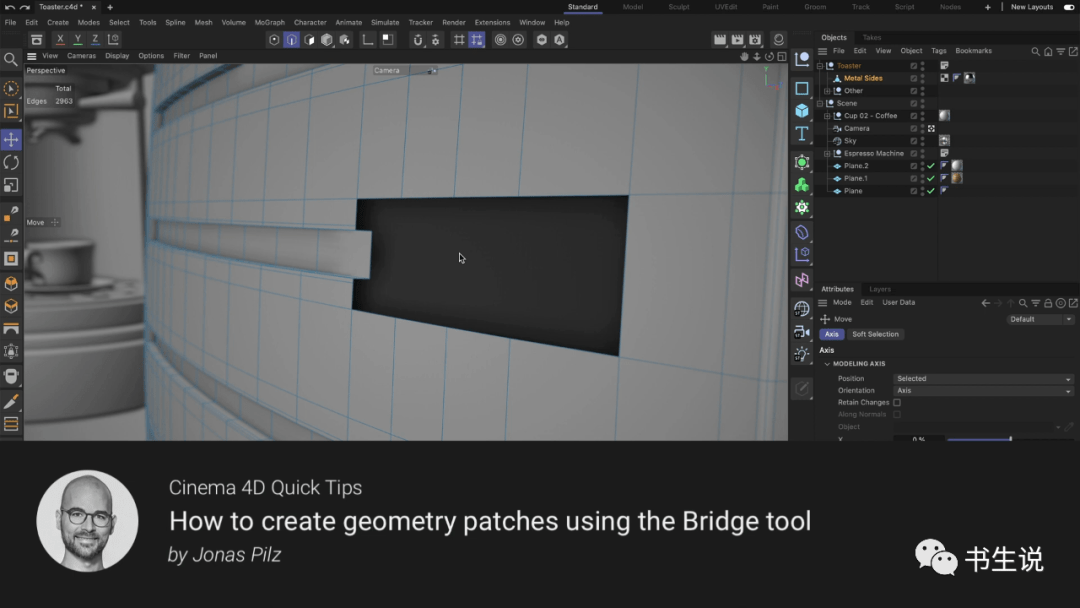Toggle Z axis lock

95,40
